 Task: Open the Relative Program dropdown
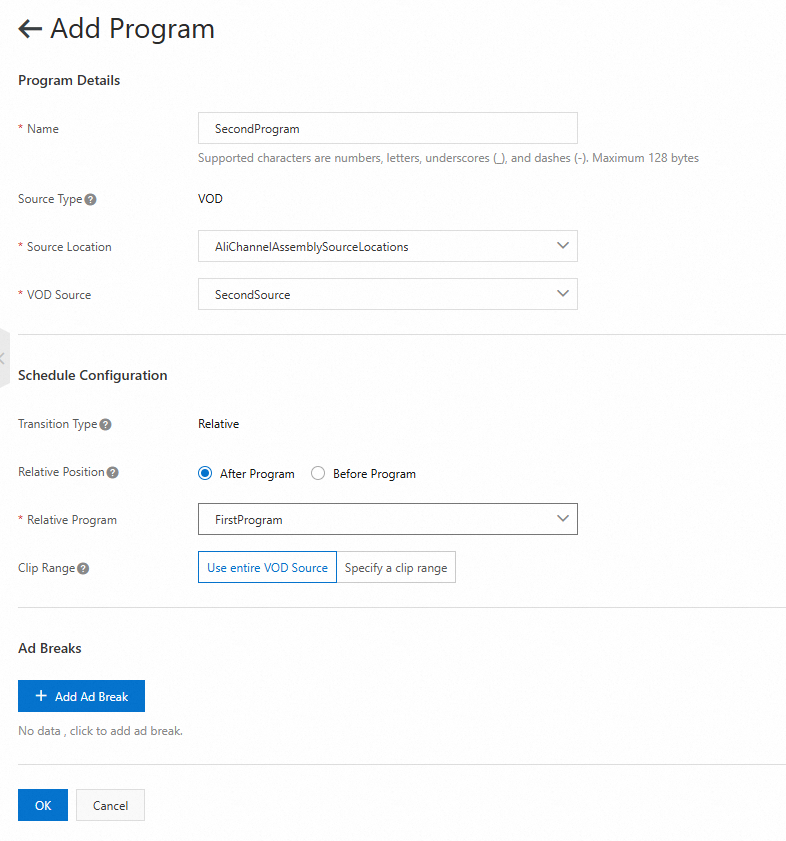[388, 519]
